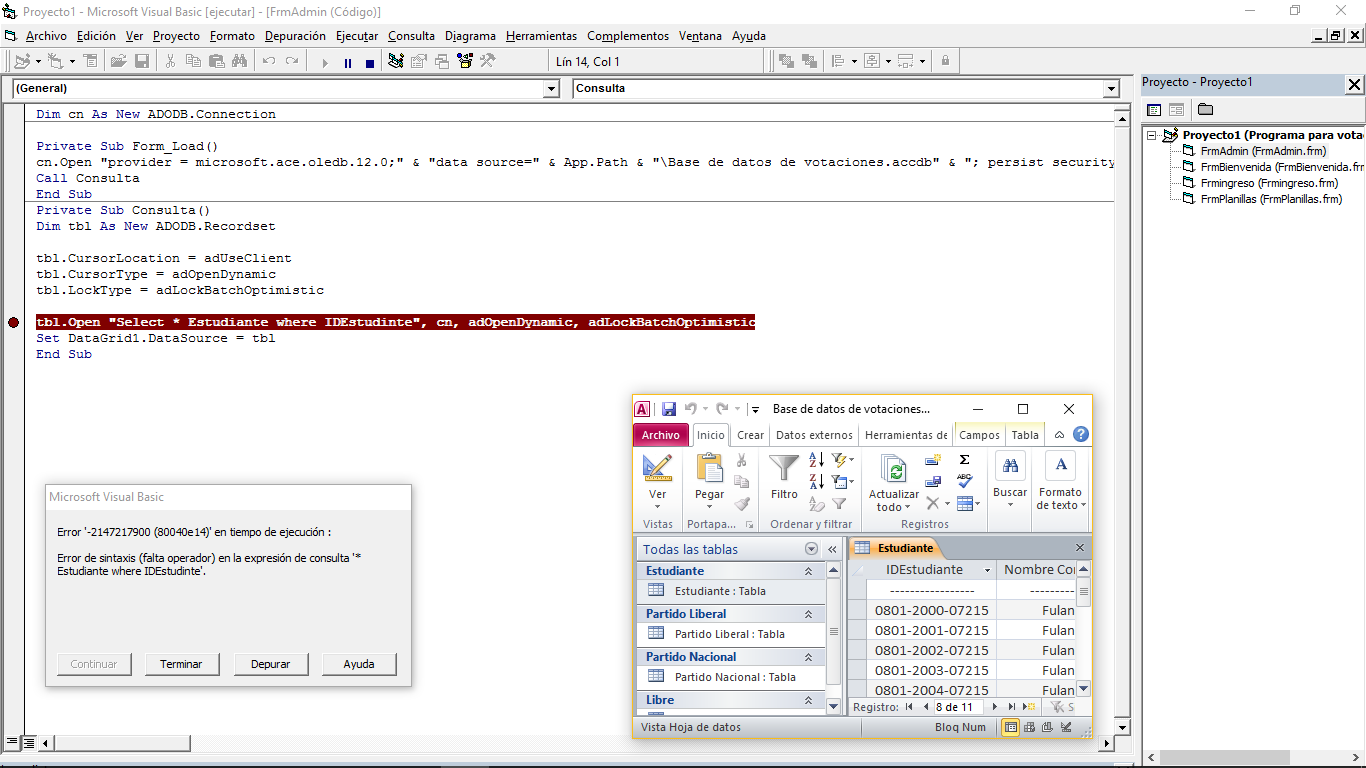Open Todas las tablas pane dropdown arrow

[x=811, y=549]
